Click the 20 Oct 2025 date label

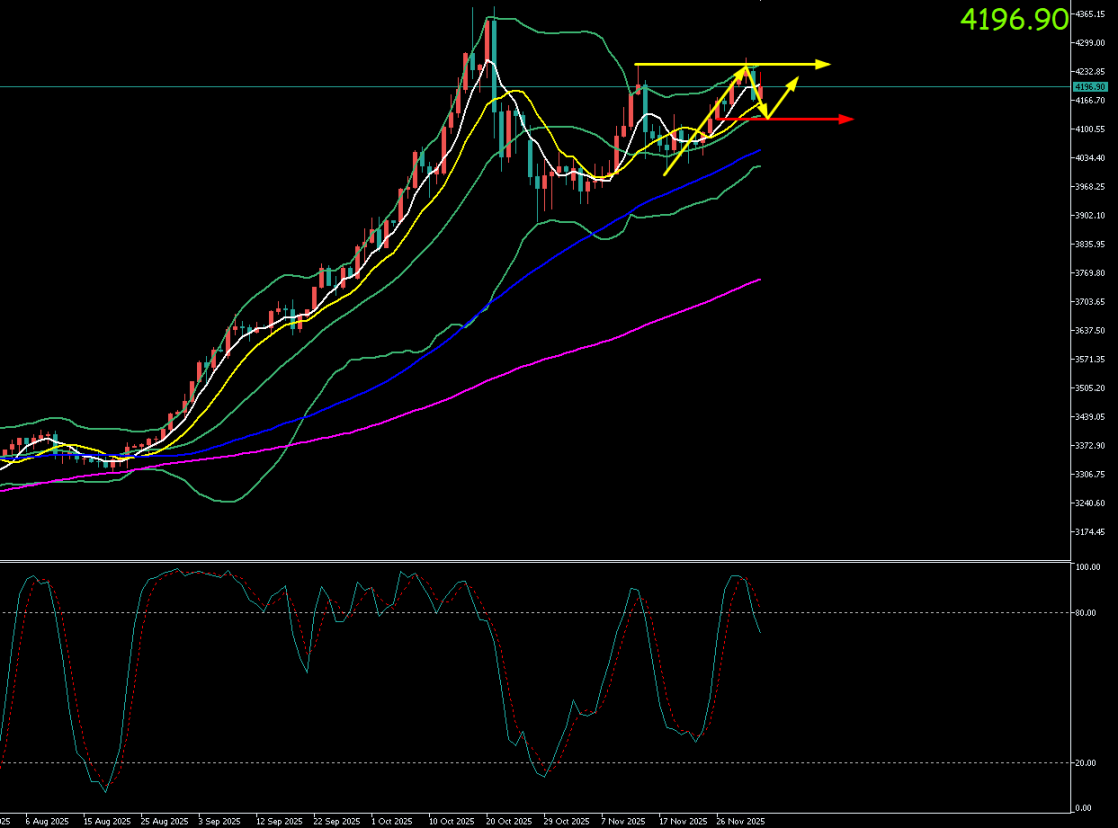[508, 820]
